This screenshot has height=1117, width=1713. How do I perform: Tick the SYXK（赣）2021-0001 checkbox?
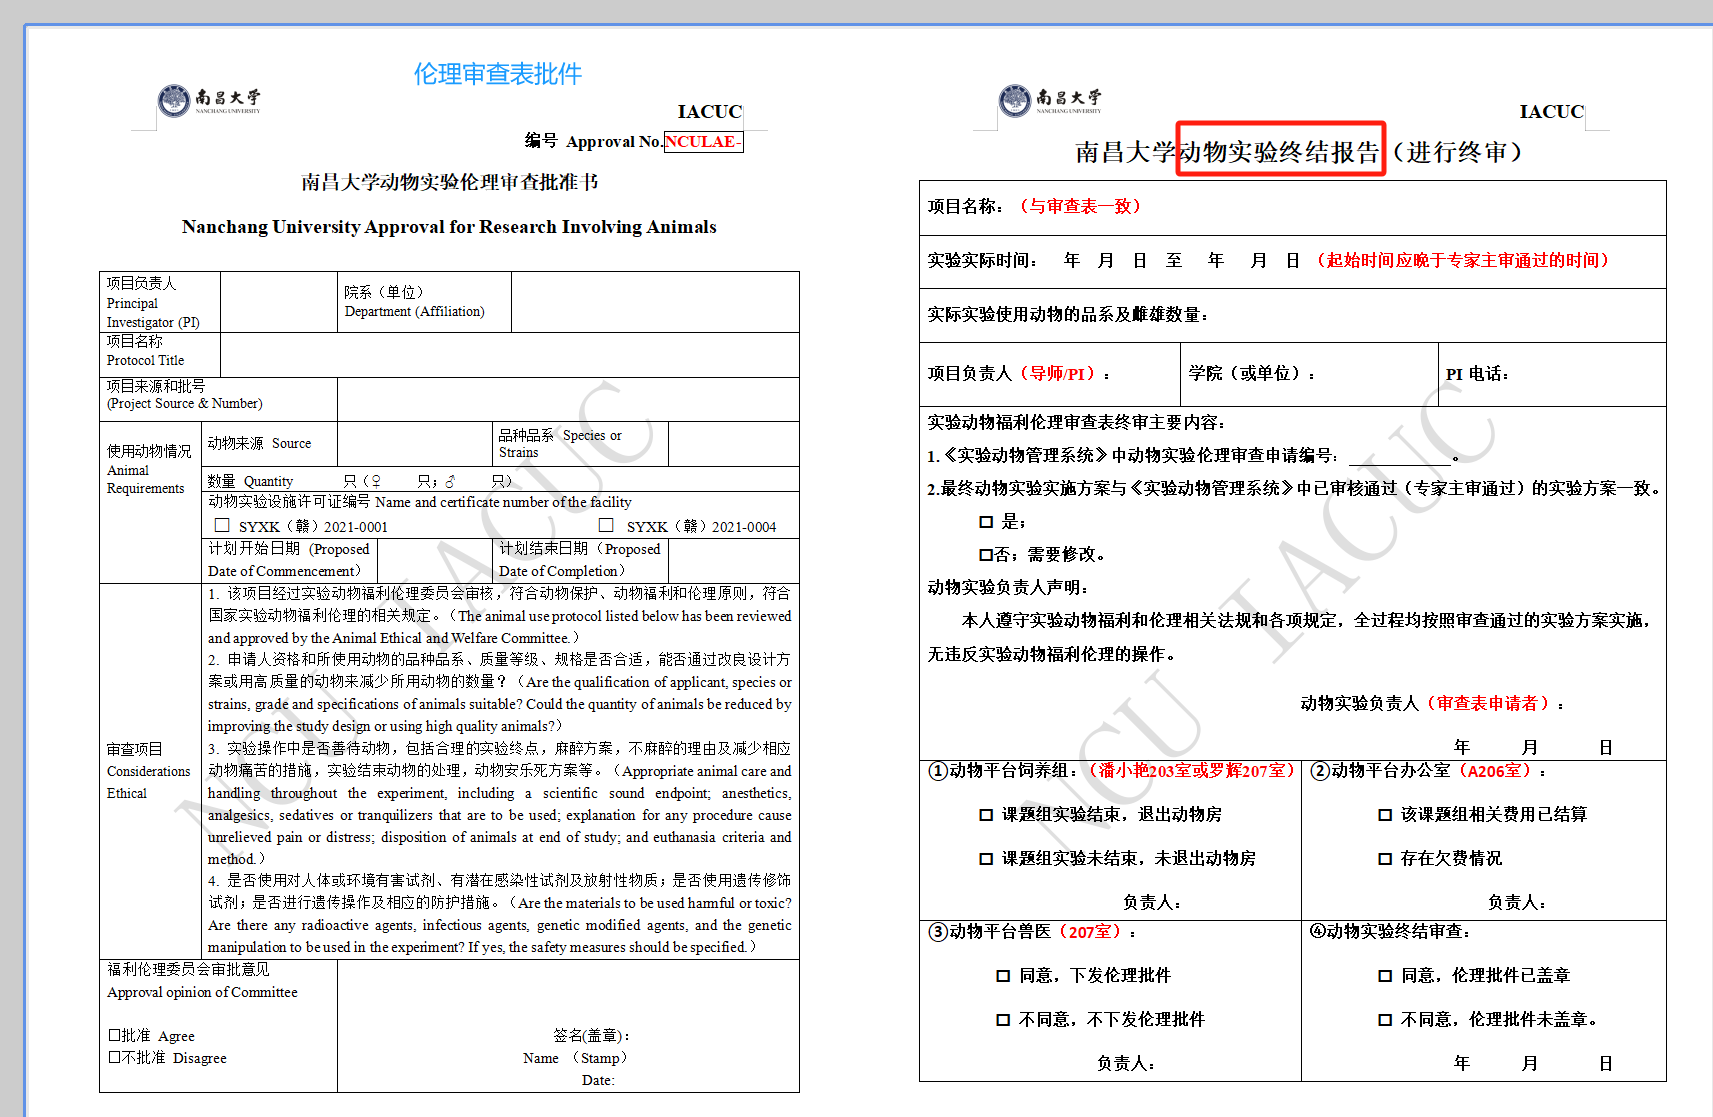click(x=222, y=525)
